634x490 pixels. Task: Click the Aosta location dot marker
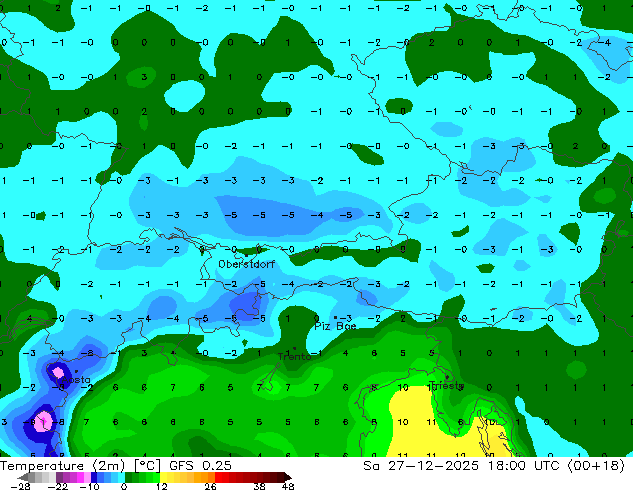pos(76,371)
